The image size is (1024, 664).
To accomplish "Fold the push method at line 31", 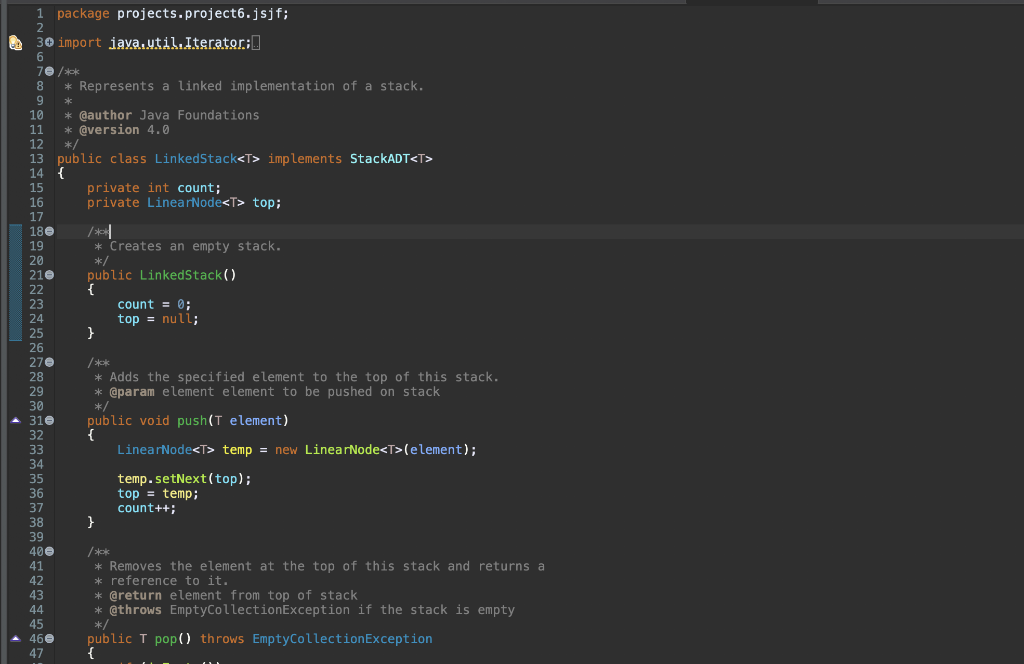I will point(50,420).
